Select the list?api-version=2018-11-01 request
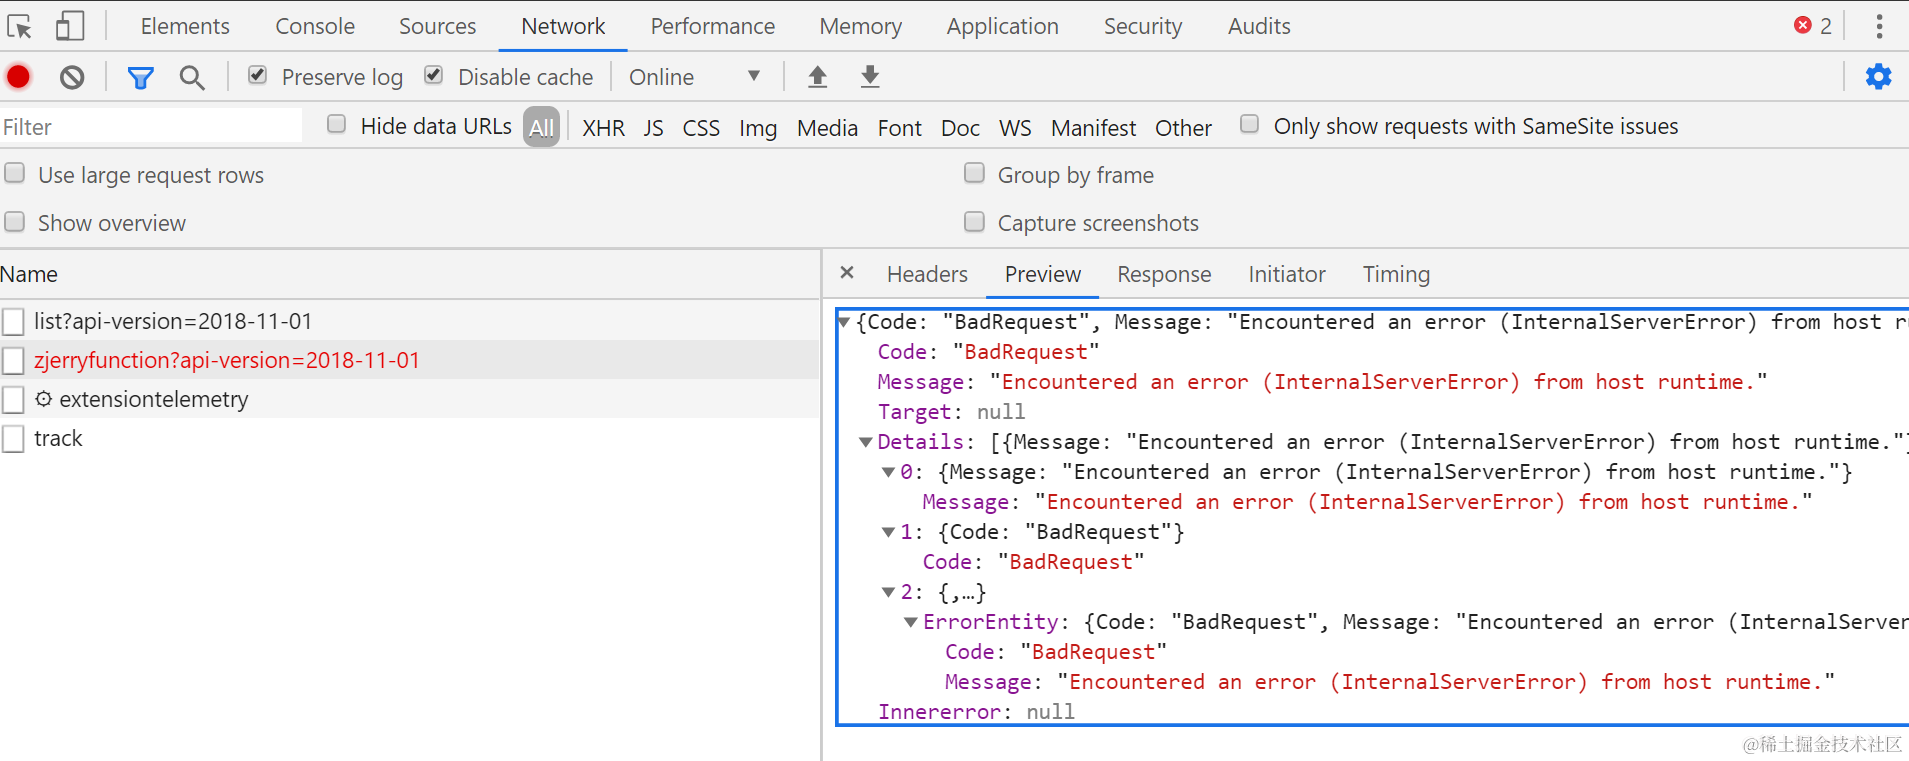Screen dimensions: 1909x761 (x=410, y=321)
